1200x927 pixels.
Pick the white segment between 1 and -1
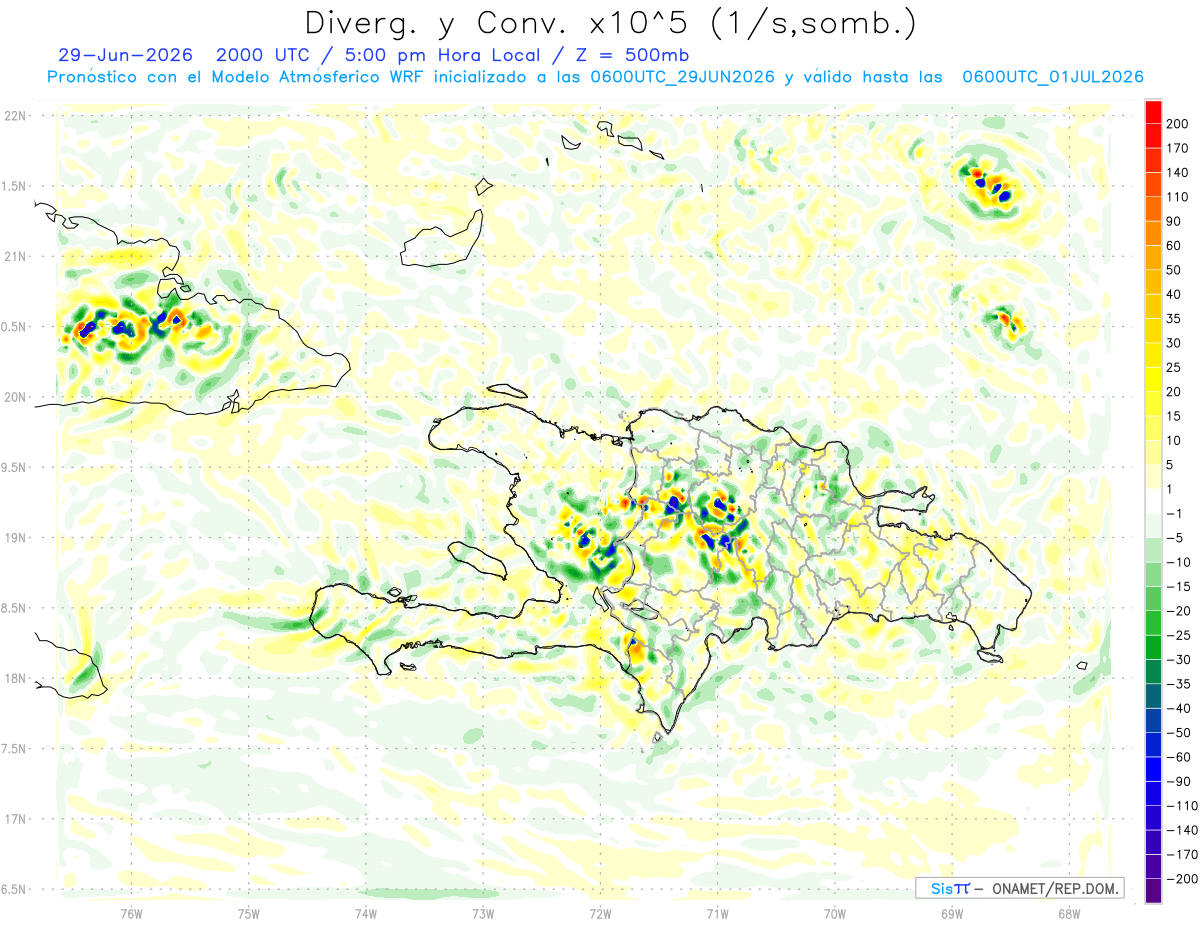coord(1153,501)
